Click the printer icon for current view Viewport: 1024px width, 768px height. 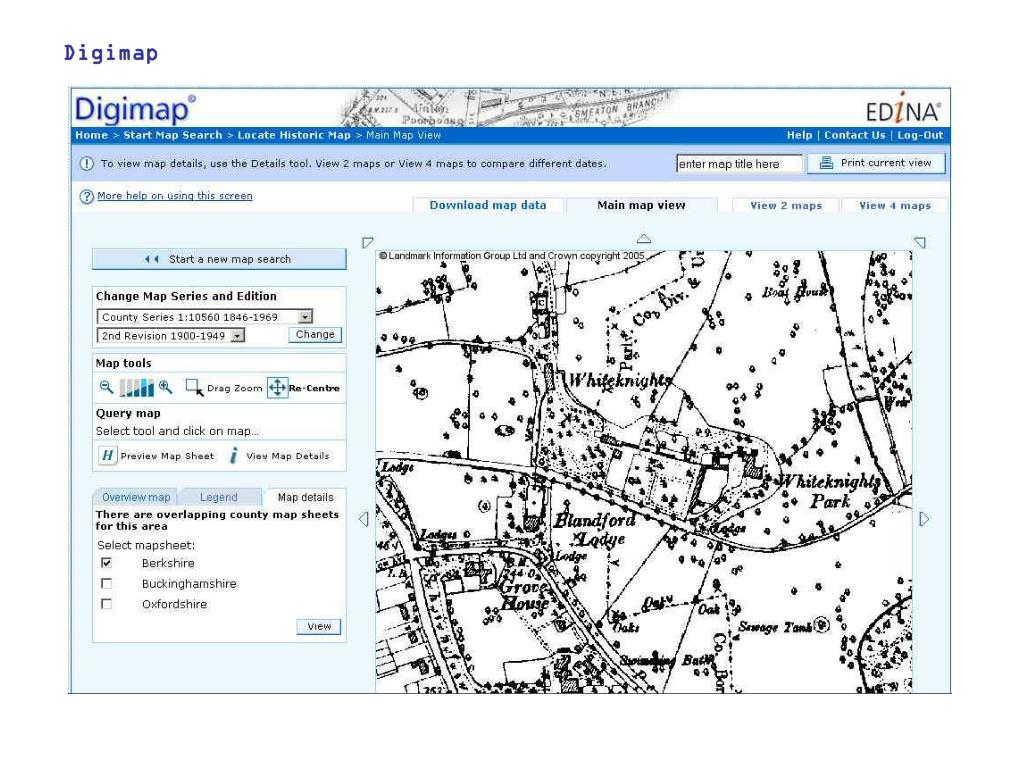(826, 163)
